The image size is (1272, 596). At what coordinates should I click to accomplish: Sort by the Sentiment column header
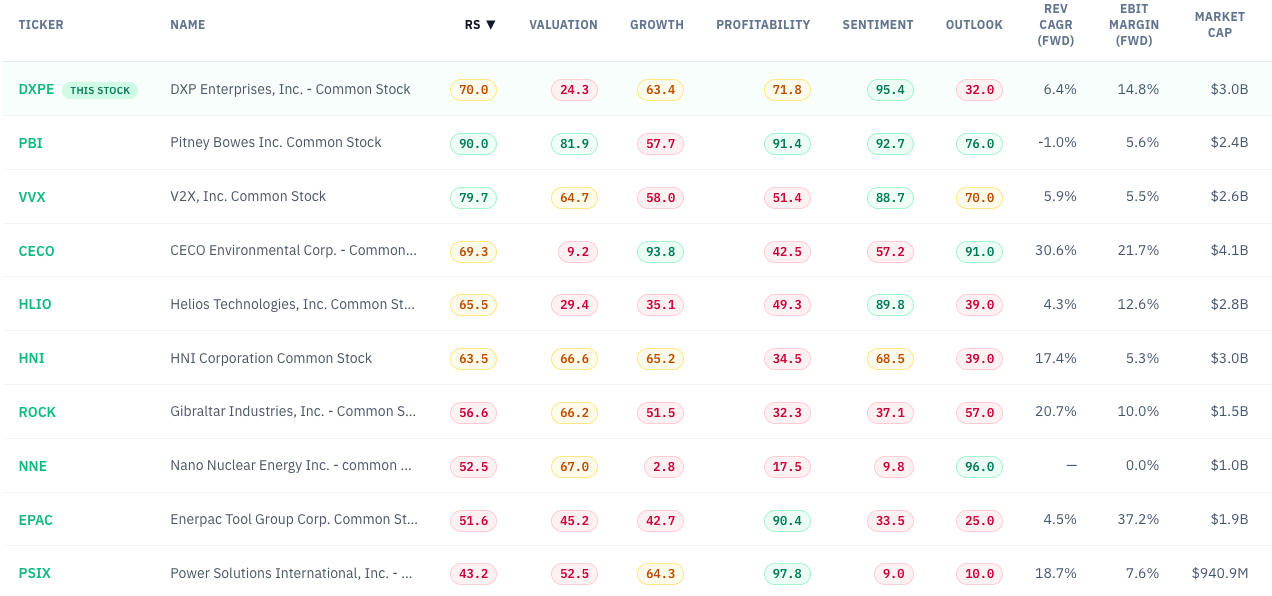878,25
